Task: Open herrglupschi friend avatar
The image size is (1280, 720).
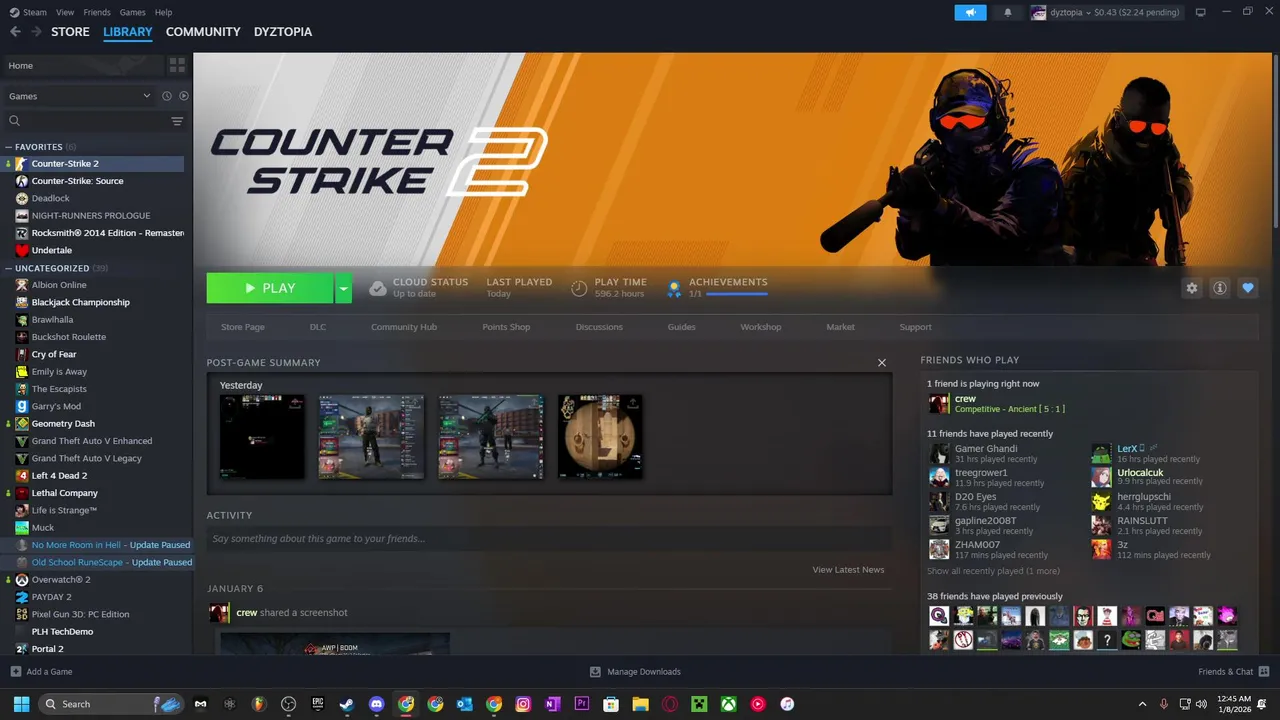Action: (x=1101, y=501)
